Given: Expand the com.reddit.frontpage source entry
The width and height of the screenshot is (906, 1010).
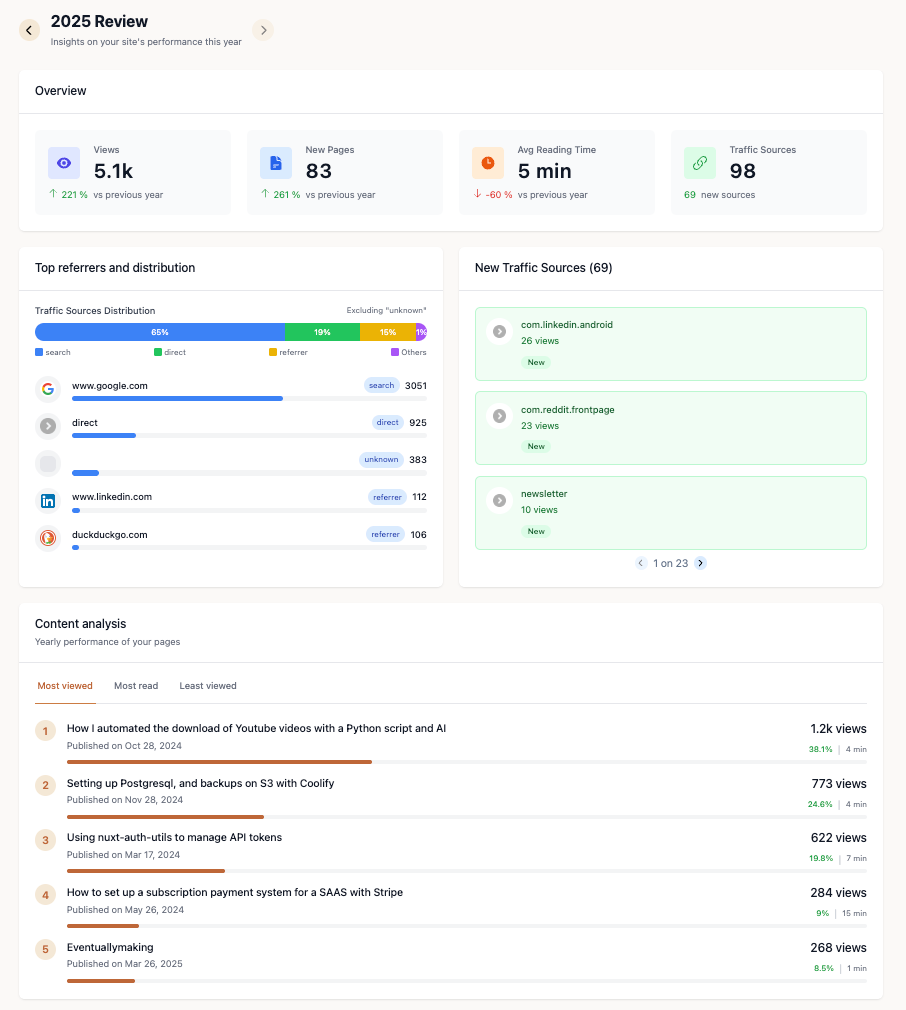Looking at the screenshot, I should point(498,415).
